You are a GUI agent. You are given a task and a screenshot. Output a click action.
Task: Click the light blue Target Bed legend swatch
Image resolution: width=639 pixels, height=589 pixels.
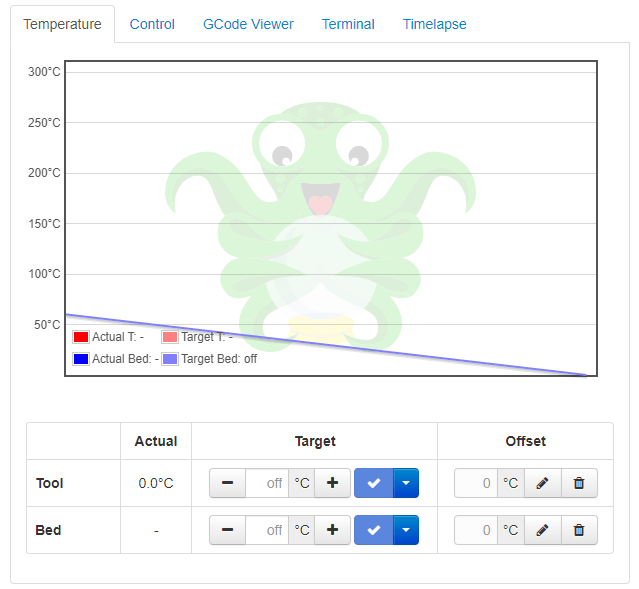click(x=170, y=359)
